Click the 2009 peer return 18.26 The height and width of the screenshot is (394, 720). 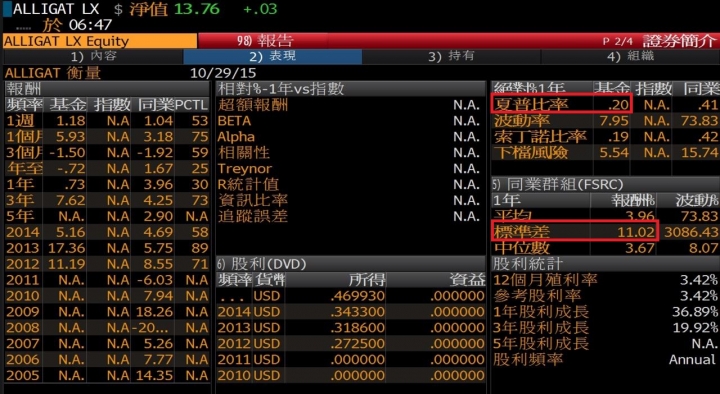pyautogui.click(x=154, y=311)
